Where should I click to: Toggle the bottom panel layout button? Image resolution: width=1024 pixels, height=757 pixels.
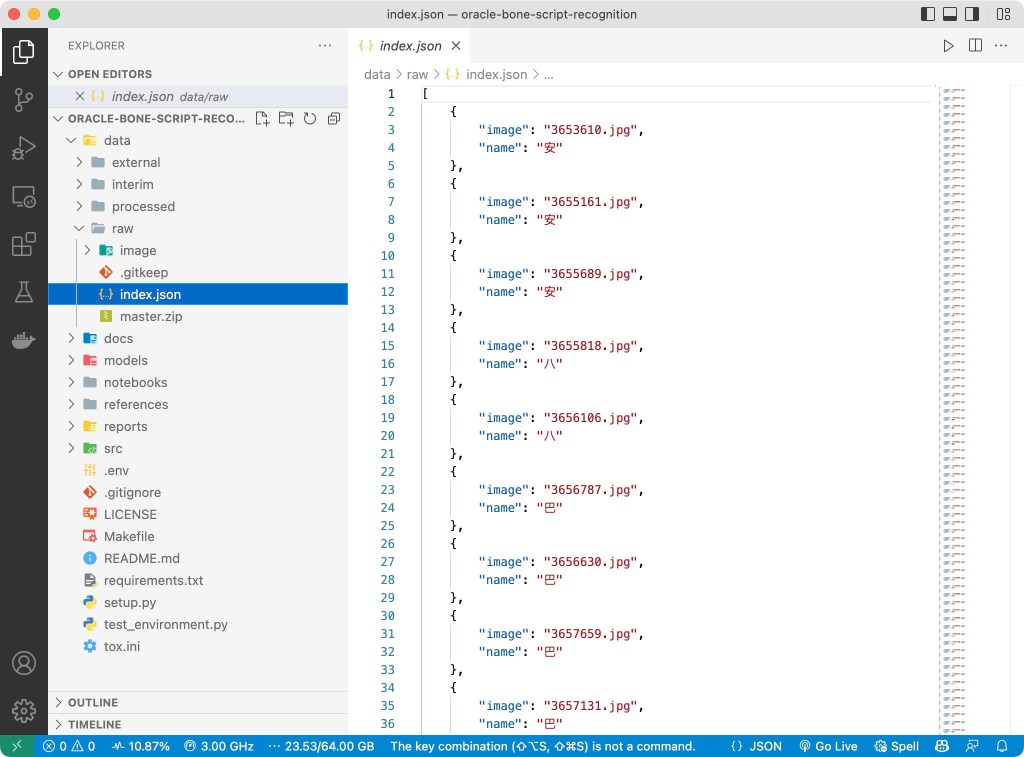[x=950, y=14]
